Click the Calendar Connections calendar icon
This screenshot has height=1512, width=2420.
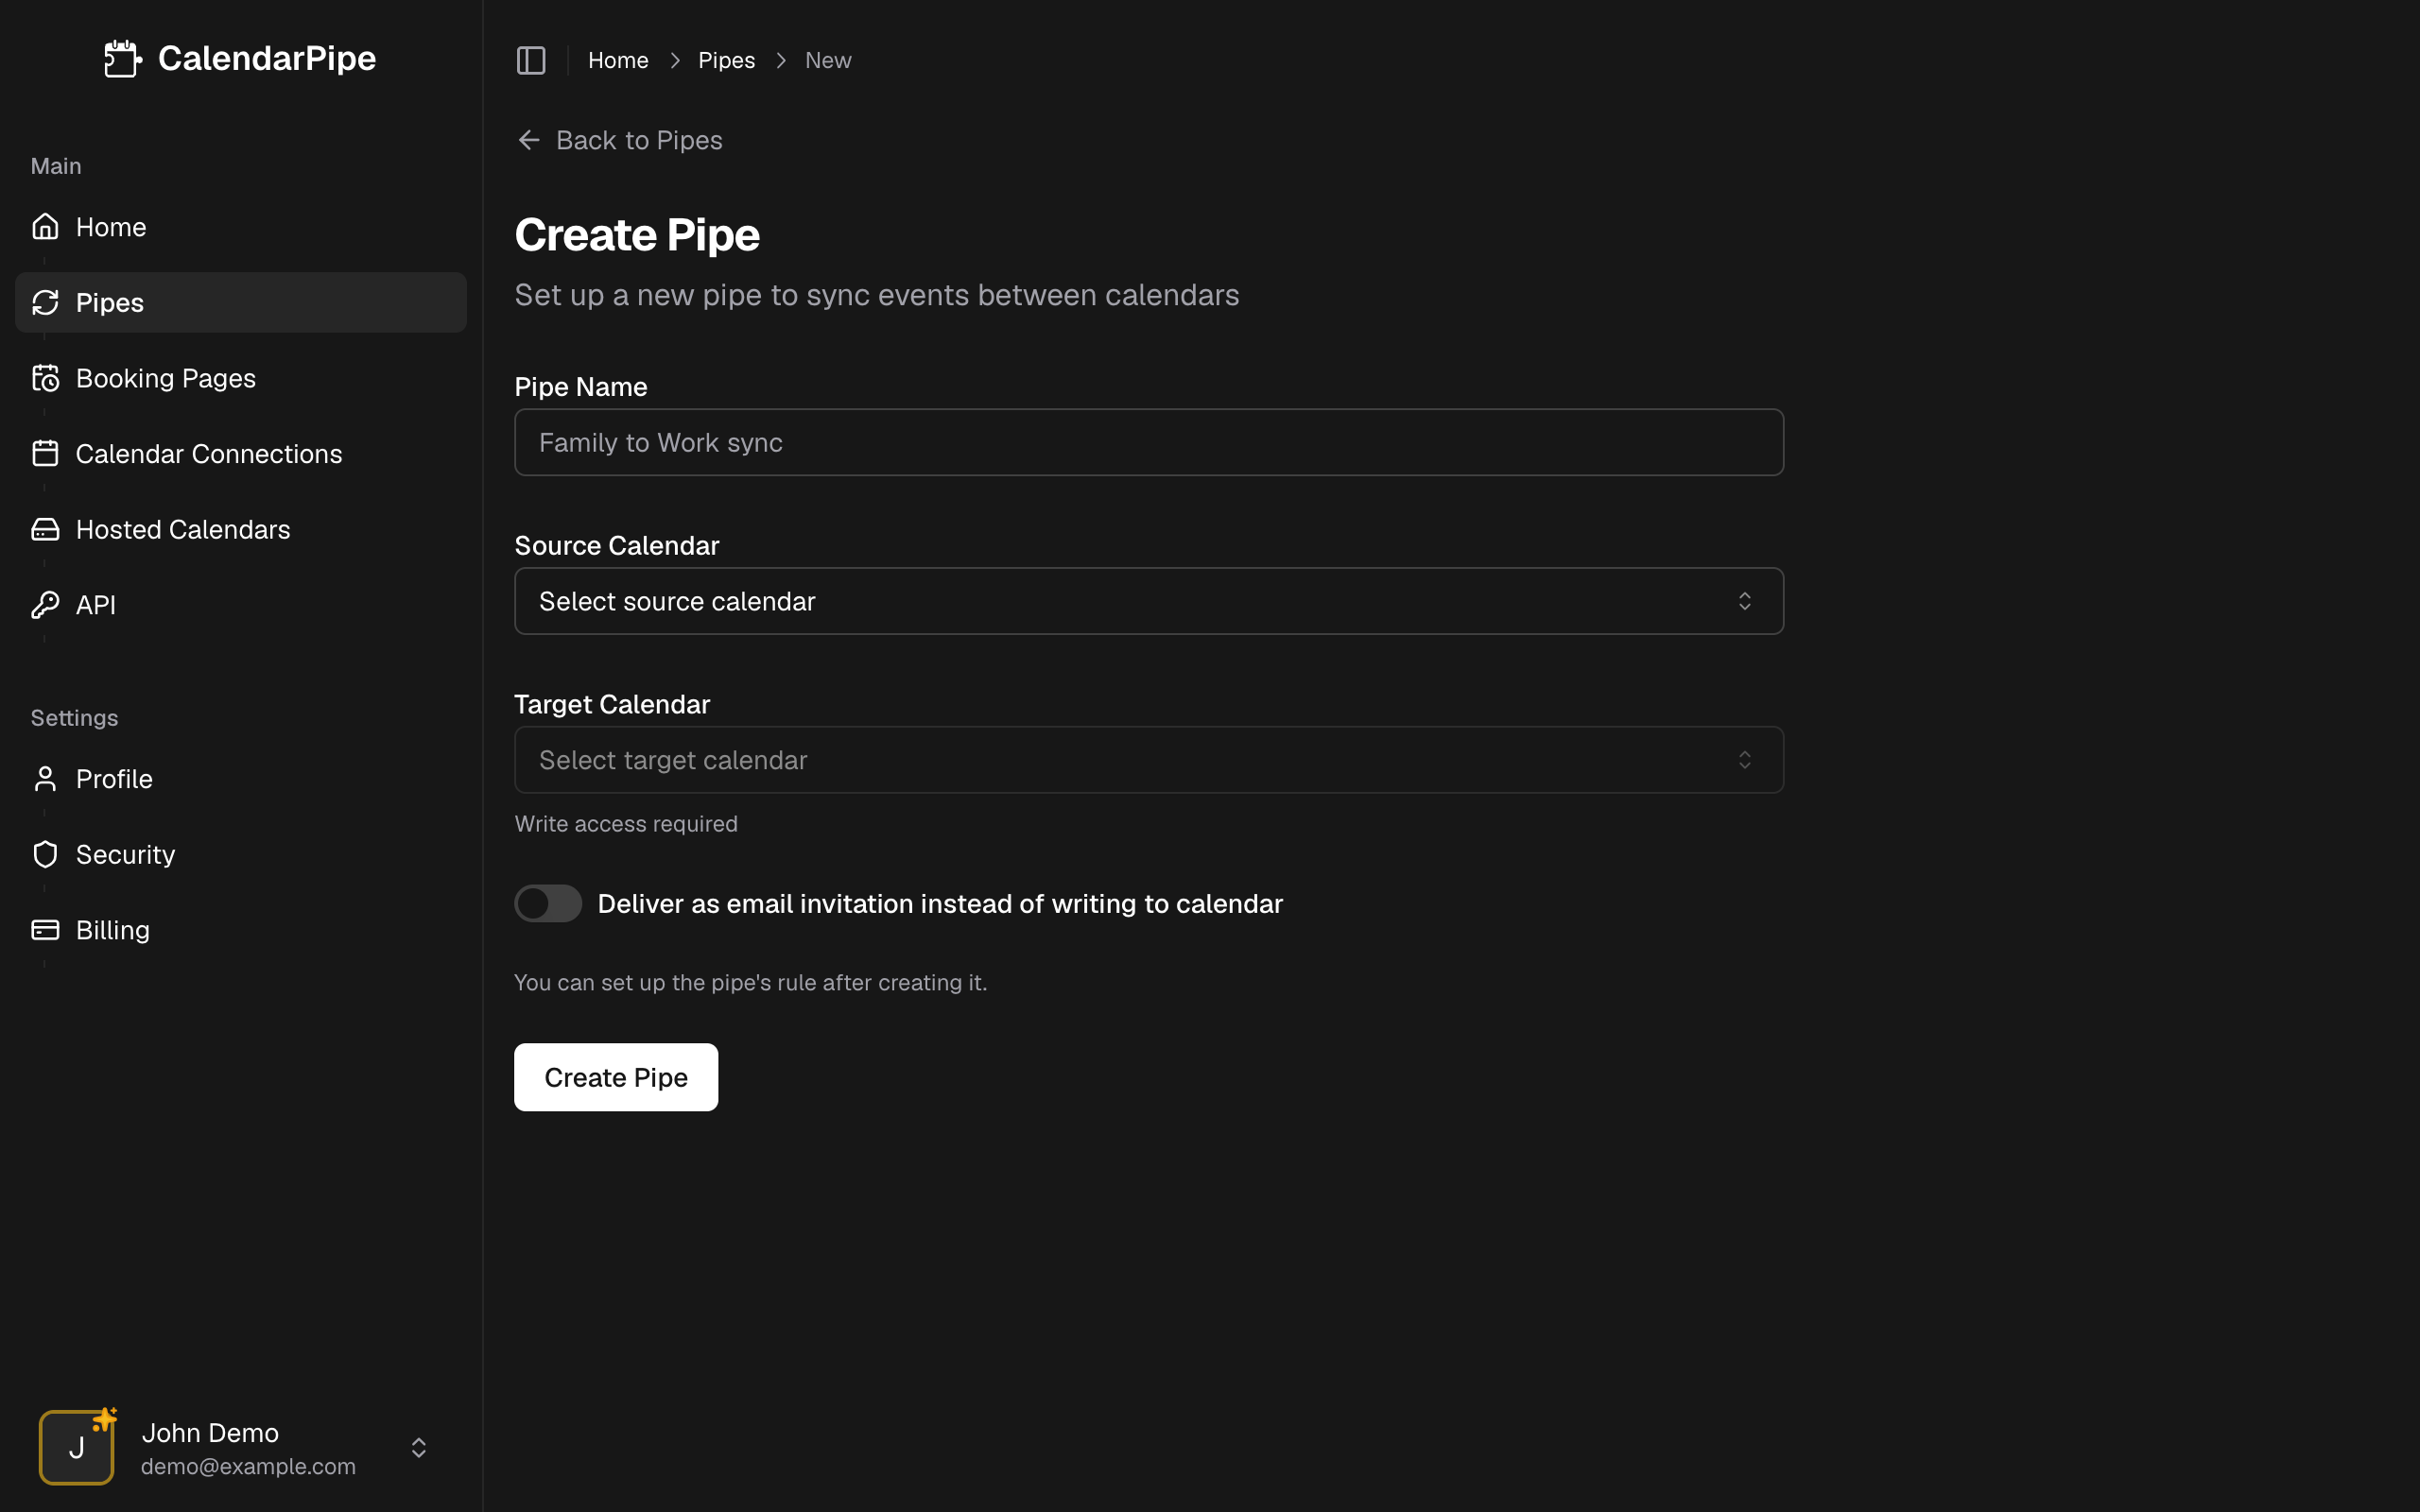(x=45, y=453)
